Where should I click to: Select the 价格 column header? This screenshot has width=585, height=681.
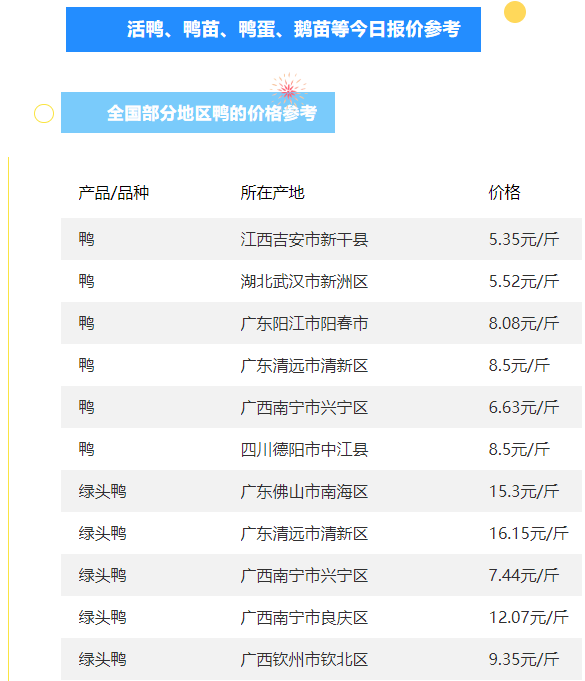pos(504,192)
